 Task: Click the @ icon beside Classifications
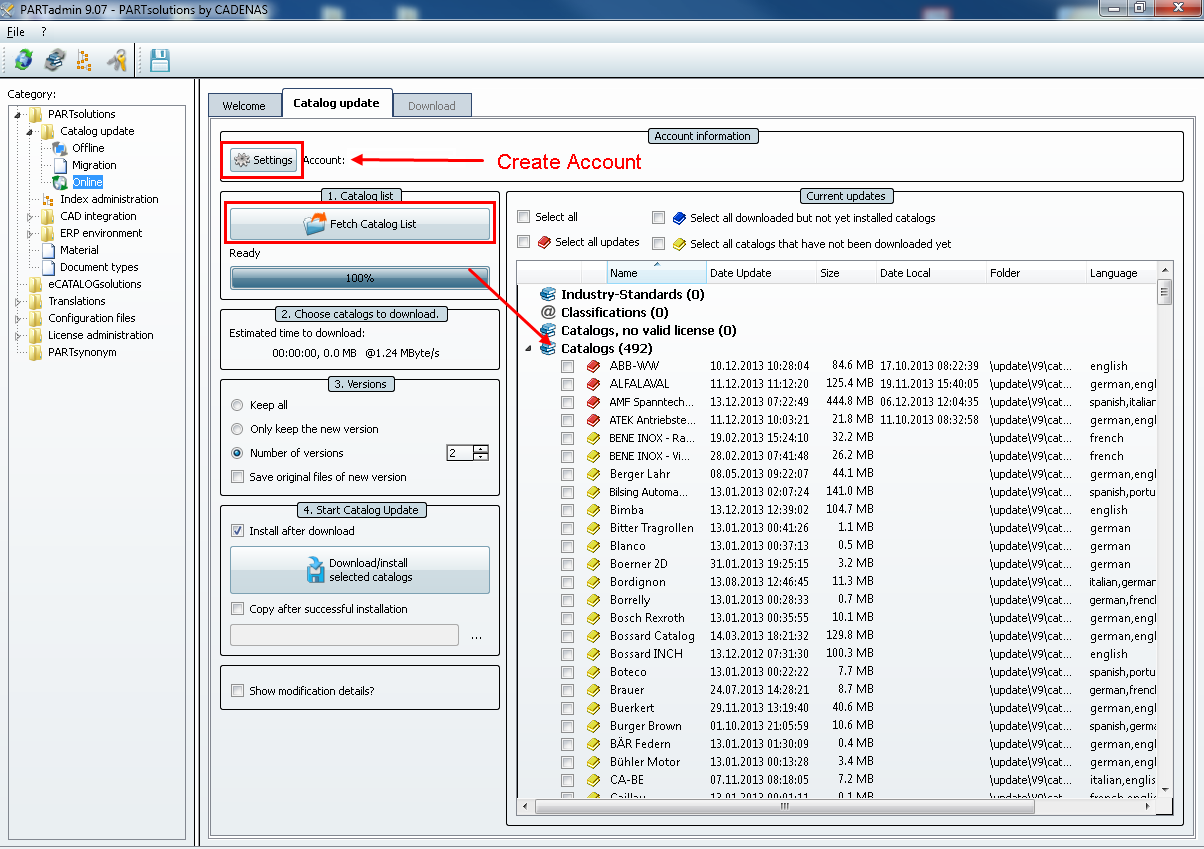click(x=547, y=313)
